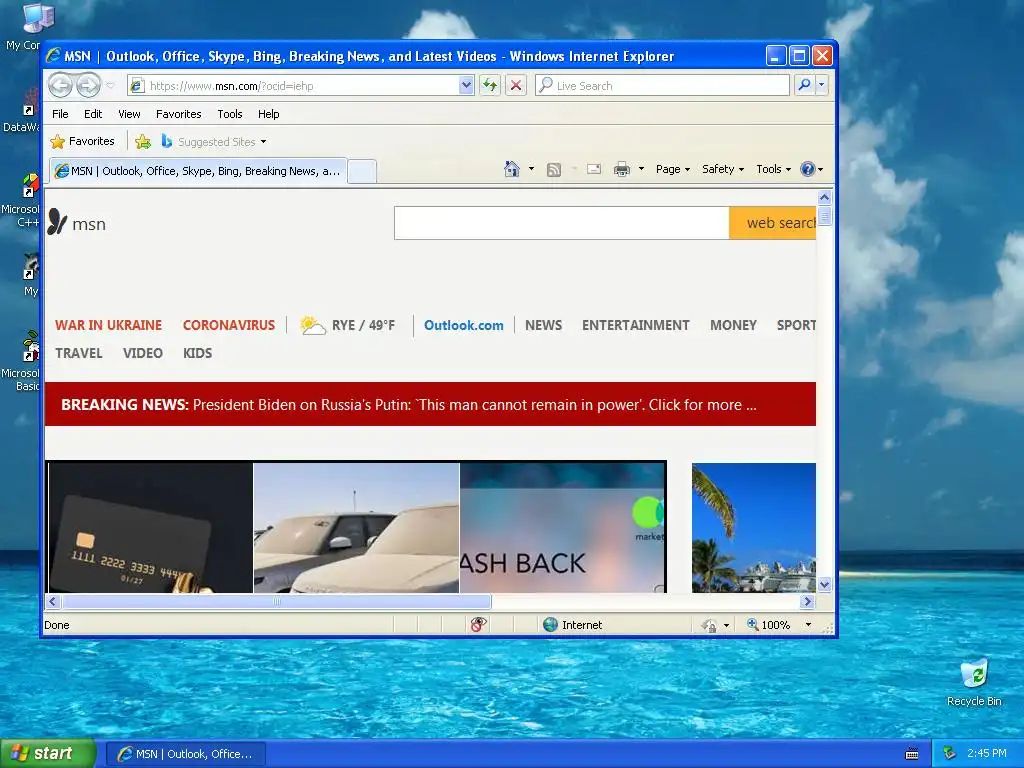
Task: Click the RYE / 49°F weather link
Action: [363, 325]
